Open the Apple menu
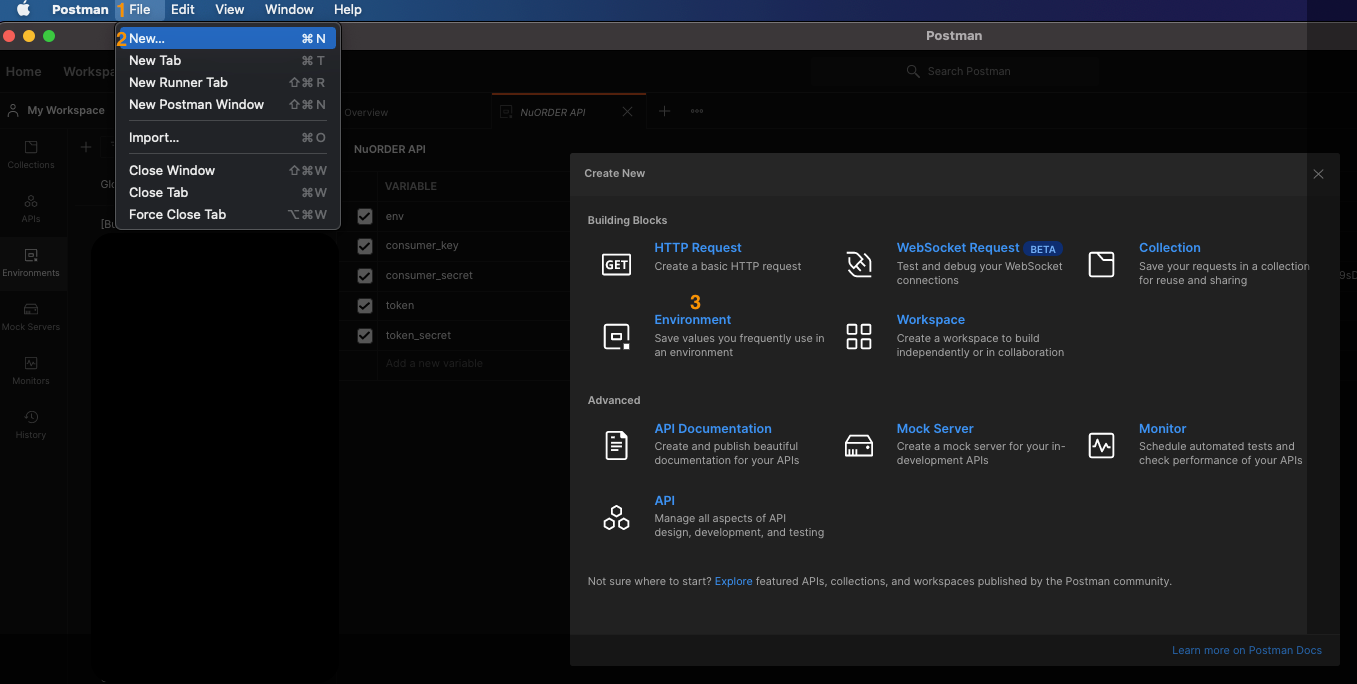The height and width of the screenshot is (684, 1357). (x=23, y=9)
